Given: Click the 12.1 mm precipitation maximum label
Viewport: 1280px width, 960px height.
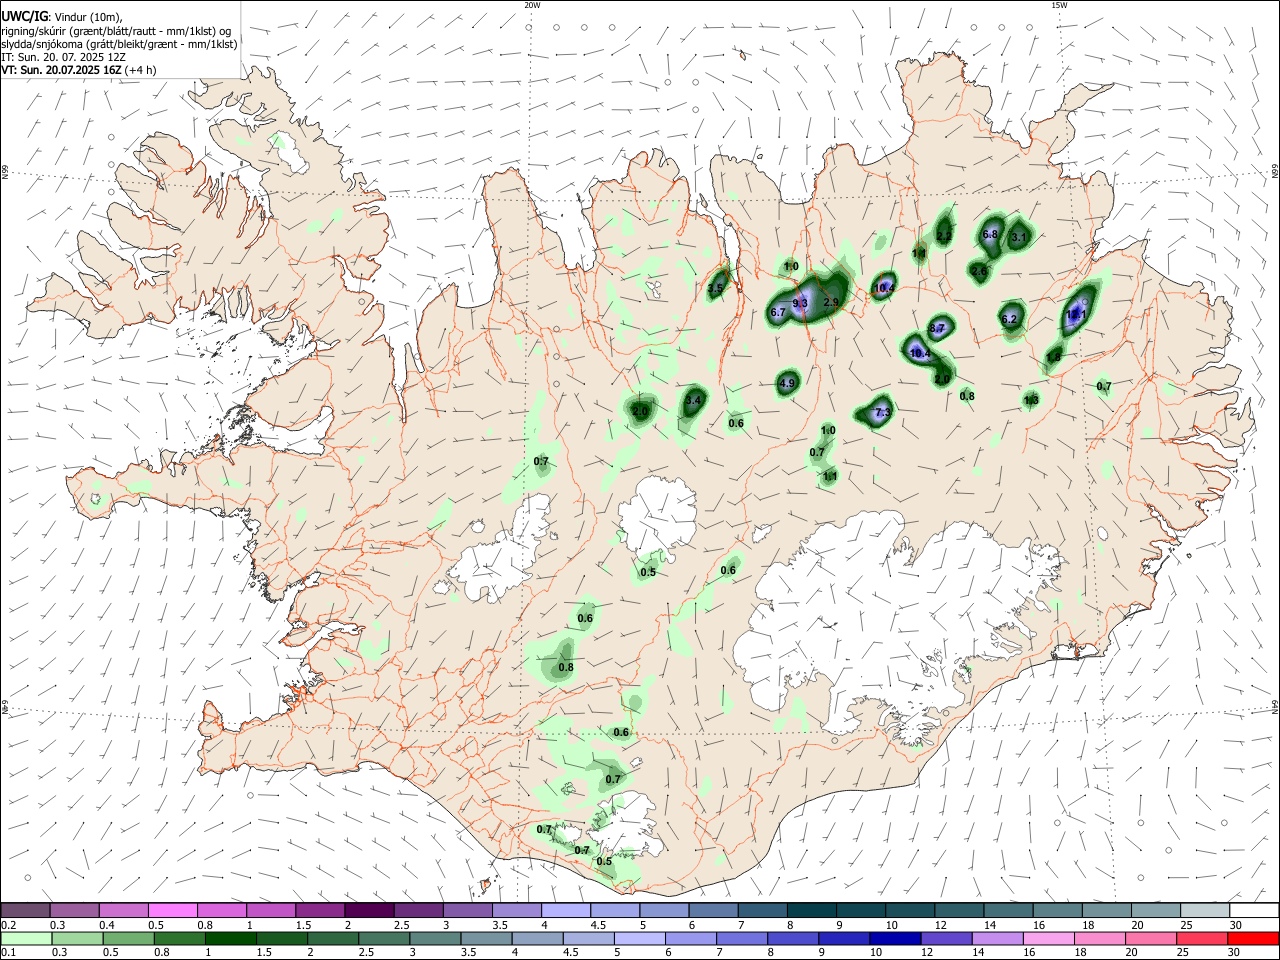Looking at the screenshot, I should pyautogui.click(x=1076, y=314).
